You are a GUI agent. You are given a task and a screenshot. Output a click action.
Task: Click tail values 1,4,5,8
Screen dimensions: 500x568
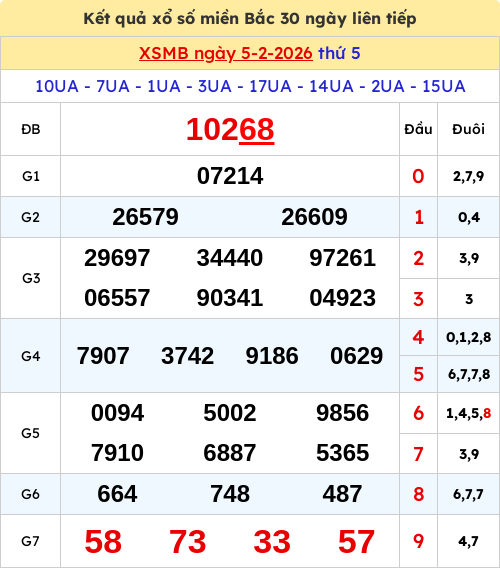click(468, 413)
